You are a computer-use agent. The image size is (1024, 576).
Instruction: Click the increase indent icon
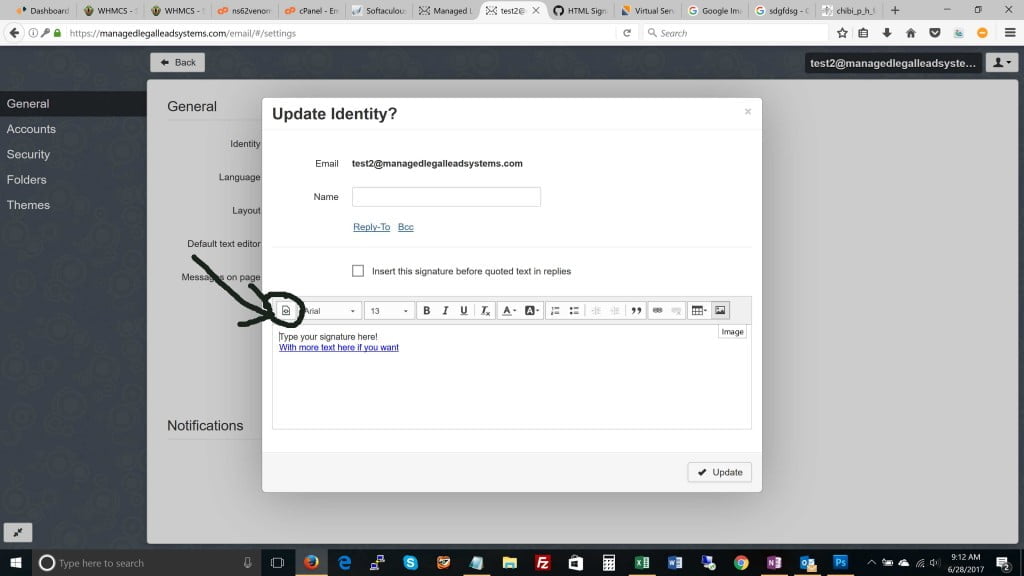(x=615, y=311)
